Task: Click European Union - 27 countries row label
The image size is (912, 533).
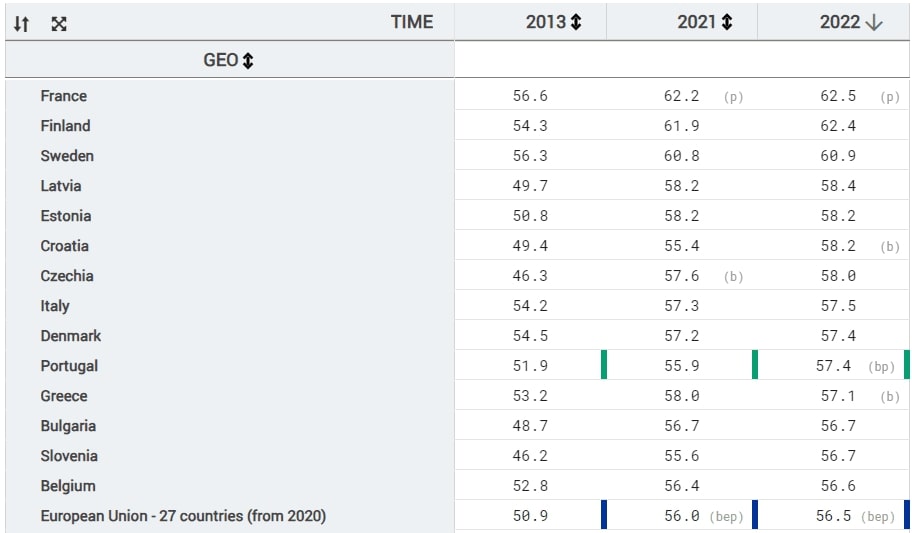Action: (x=183, y=516)
